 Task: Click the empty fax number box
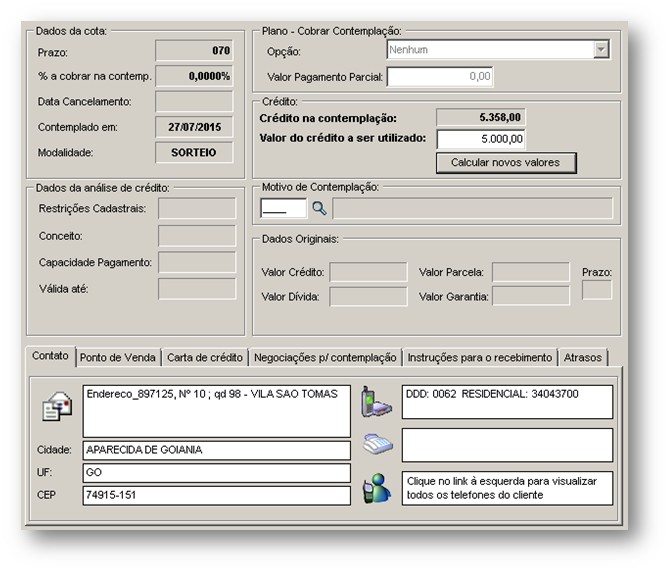508,445
